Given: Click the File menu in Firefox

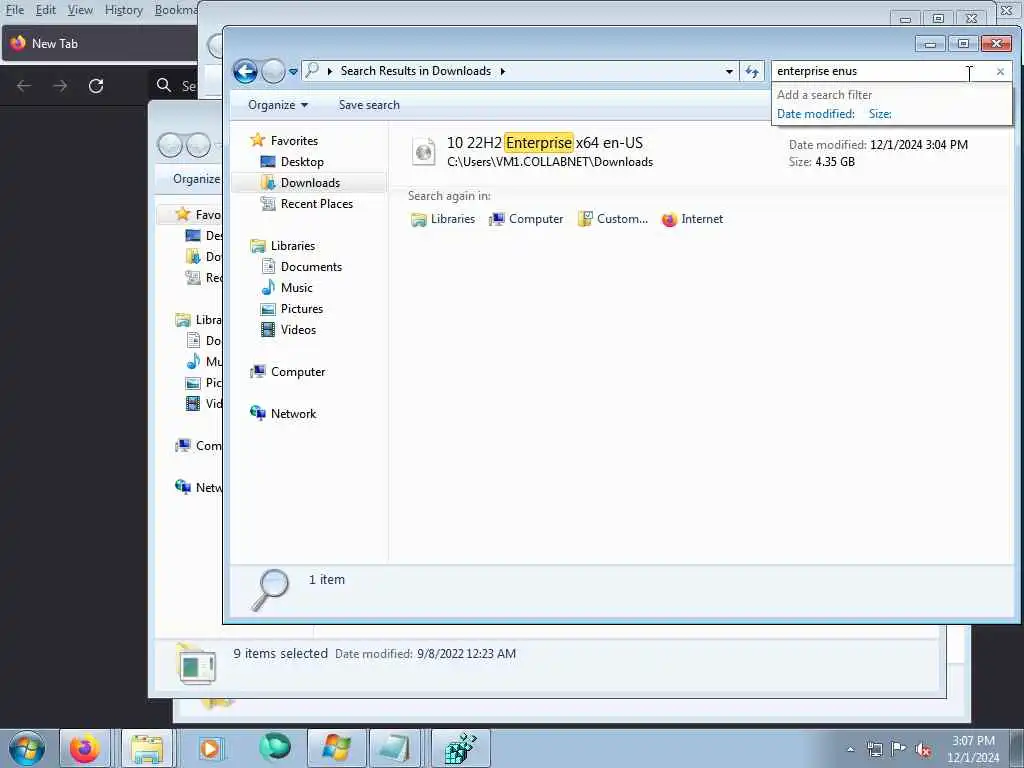Looking at the screenshot, I should tap(14, 10).
